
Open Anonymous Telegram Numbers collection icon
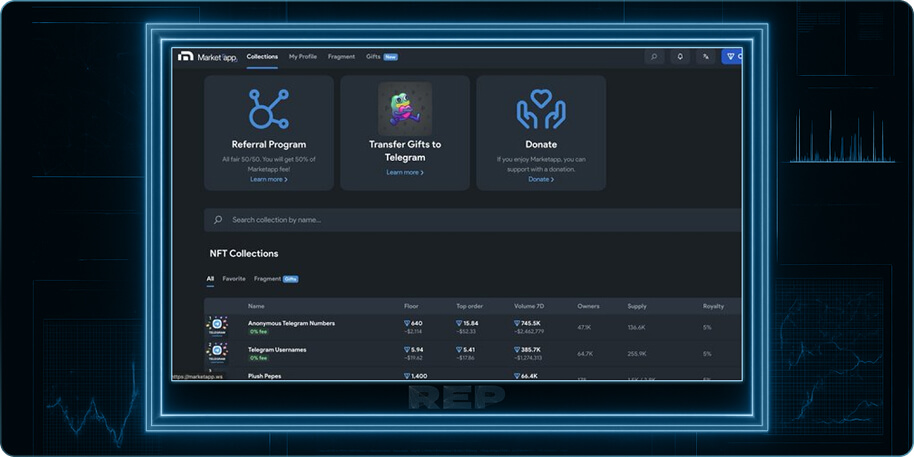217,327
